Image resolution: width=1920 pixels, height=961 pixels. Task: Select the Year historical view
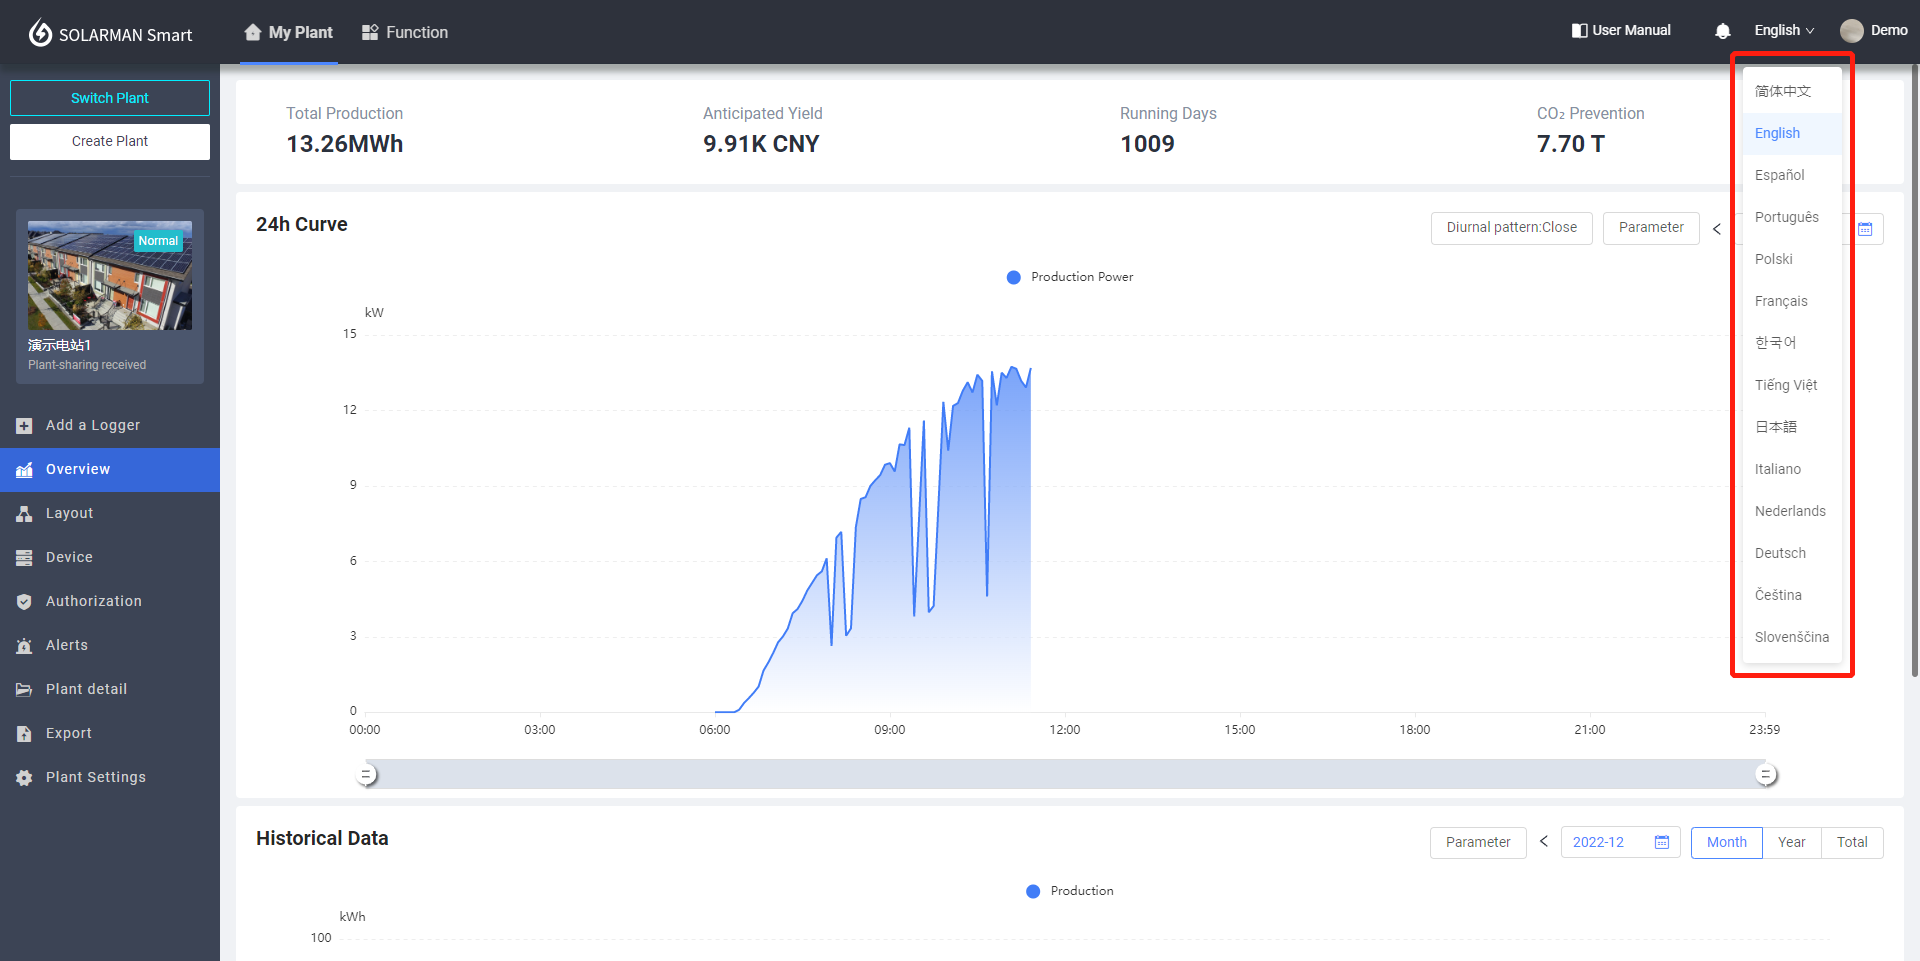[1791, 843]
